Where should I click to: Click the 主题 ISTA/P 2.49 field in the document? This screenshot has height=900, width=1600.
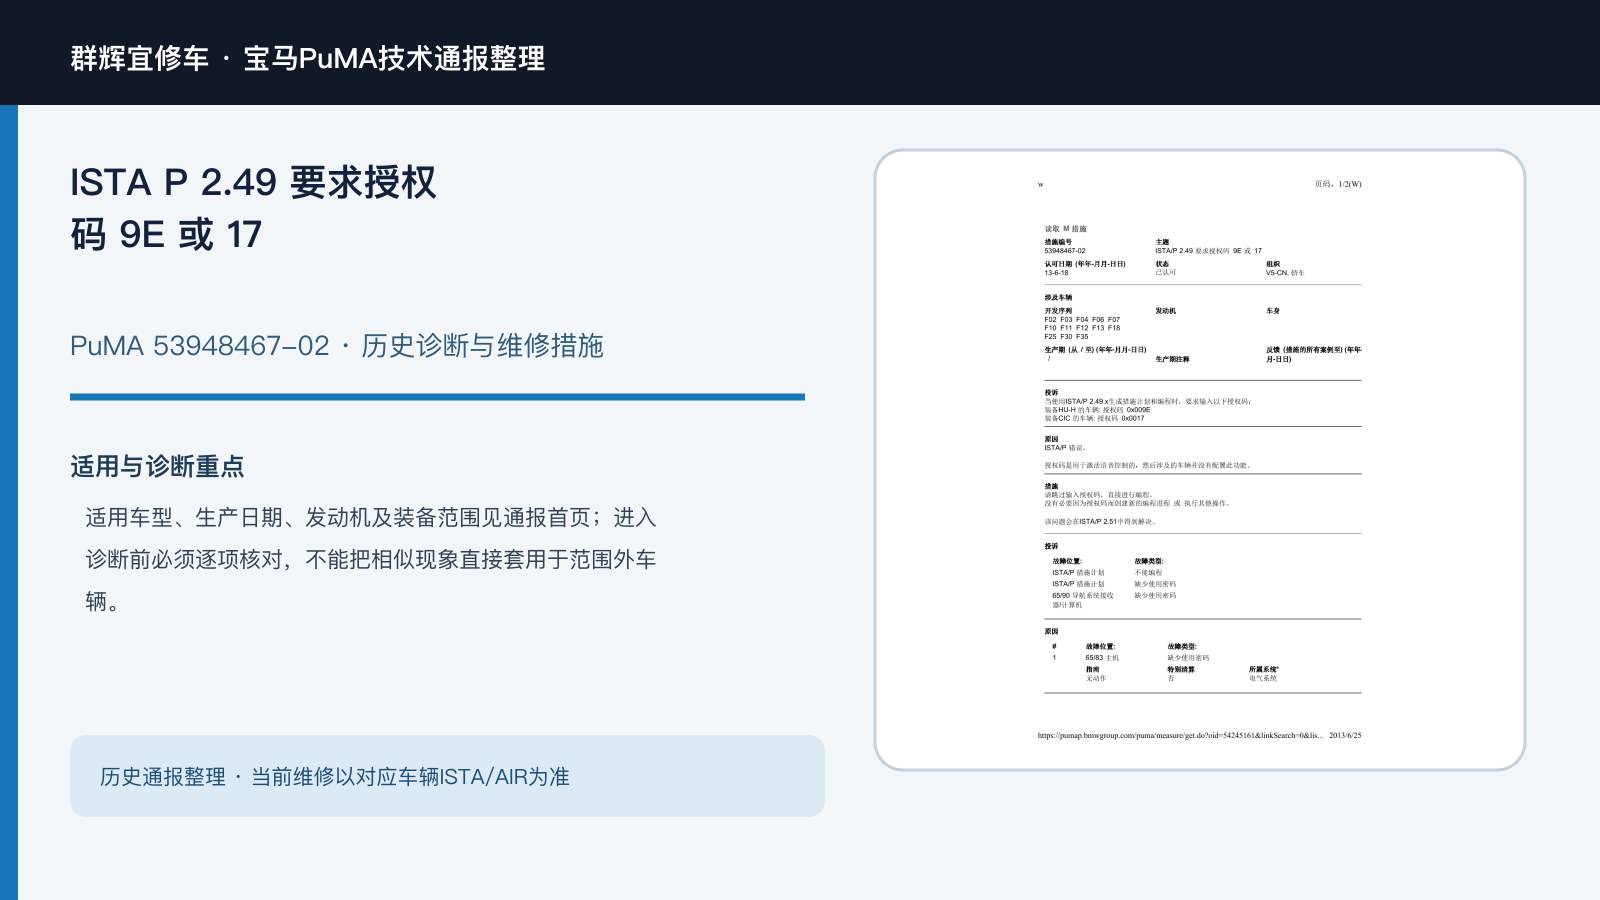1208,247
